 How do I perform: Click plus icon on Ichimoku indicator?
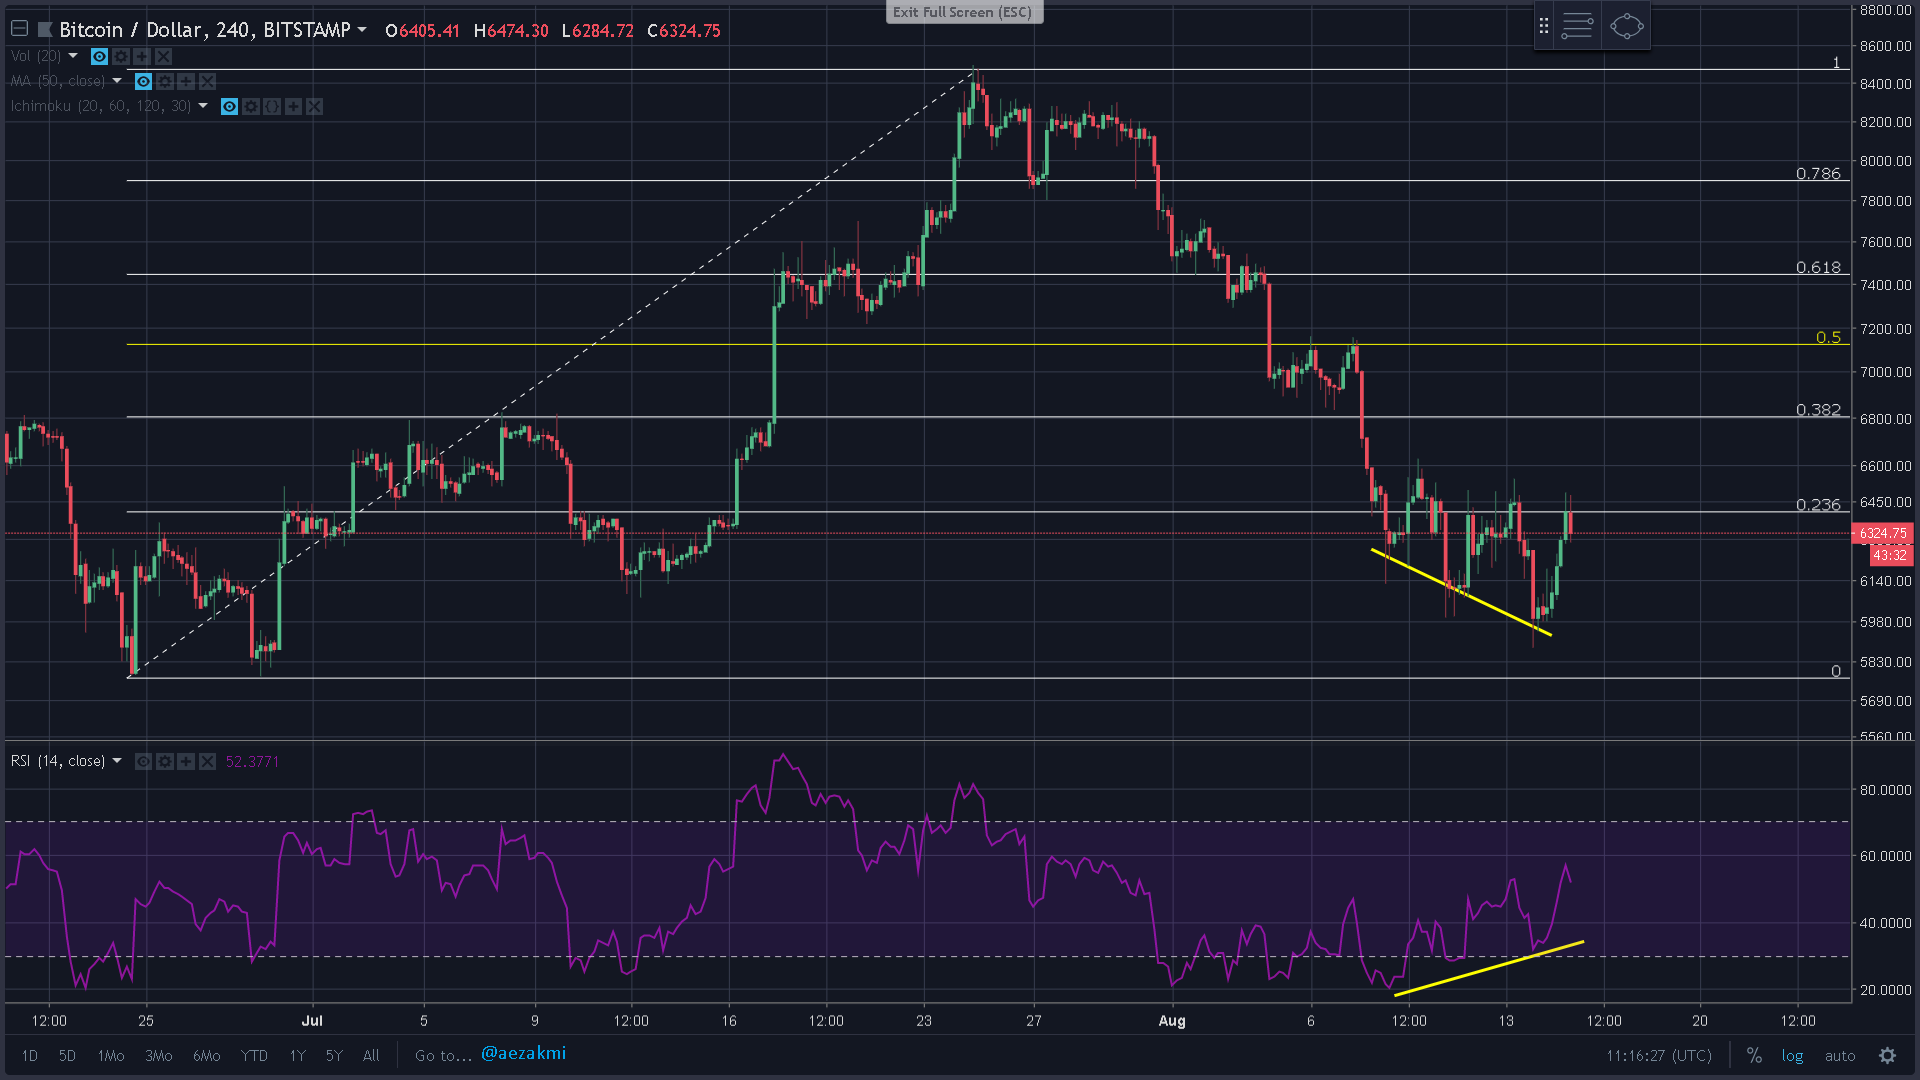tap(293, 107)
